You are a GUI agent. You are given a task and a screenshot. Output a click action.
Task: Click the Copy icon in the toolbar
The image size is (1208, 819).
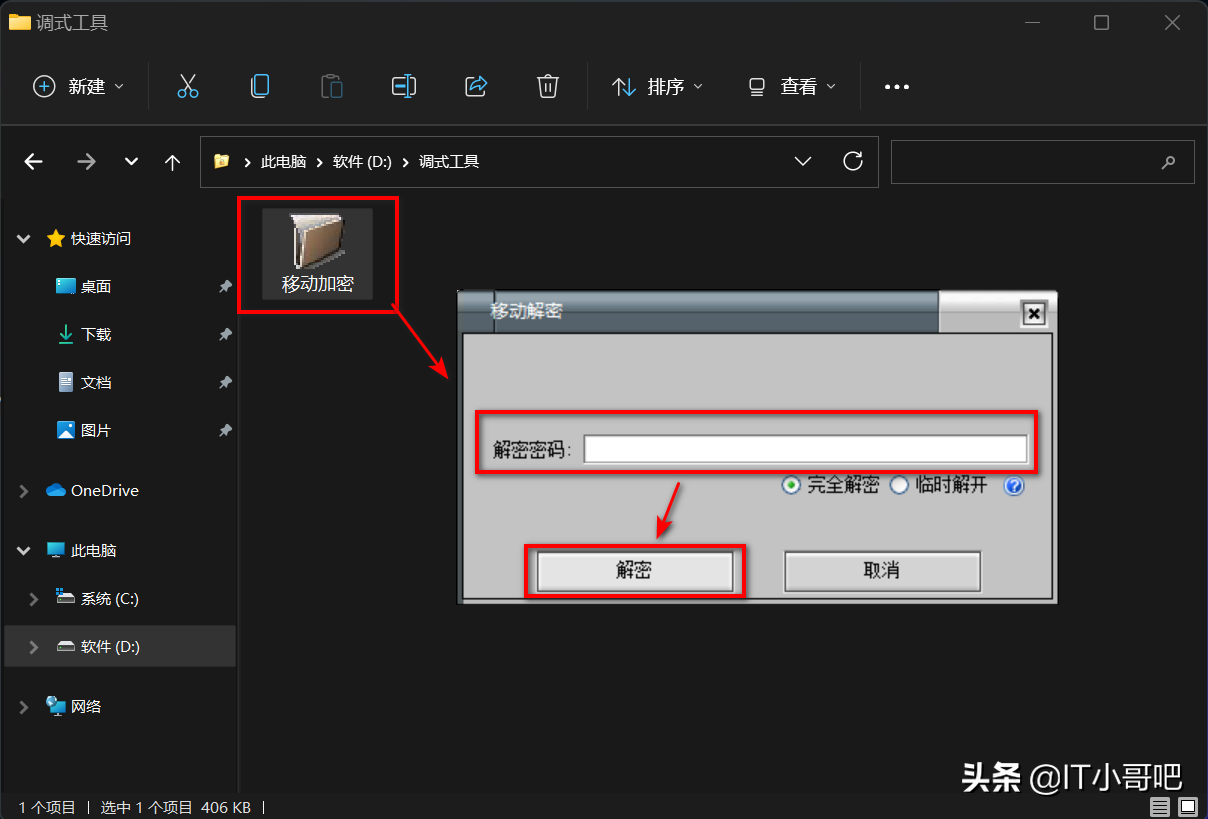260,86
